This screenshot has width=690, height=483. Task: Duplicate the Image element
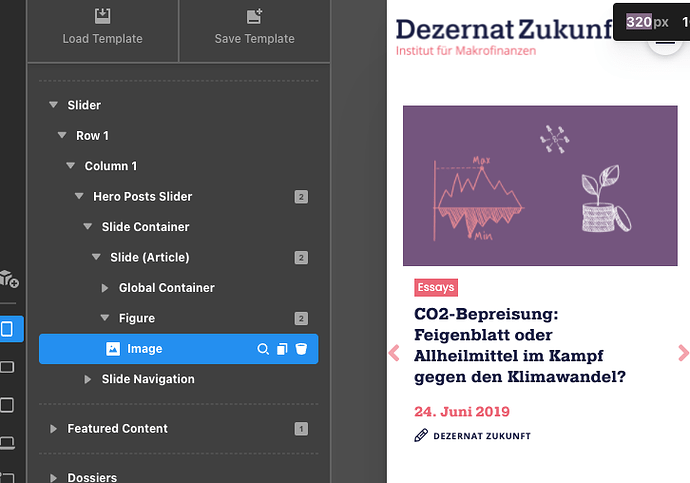tap(282, 349)
